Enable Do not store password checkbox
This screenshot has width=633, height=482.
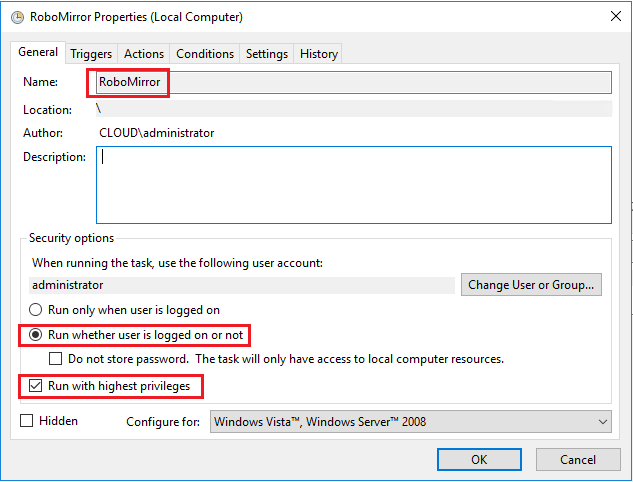point(57,358)
